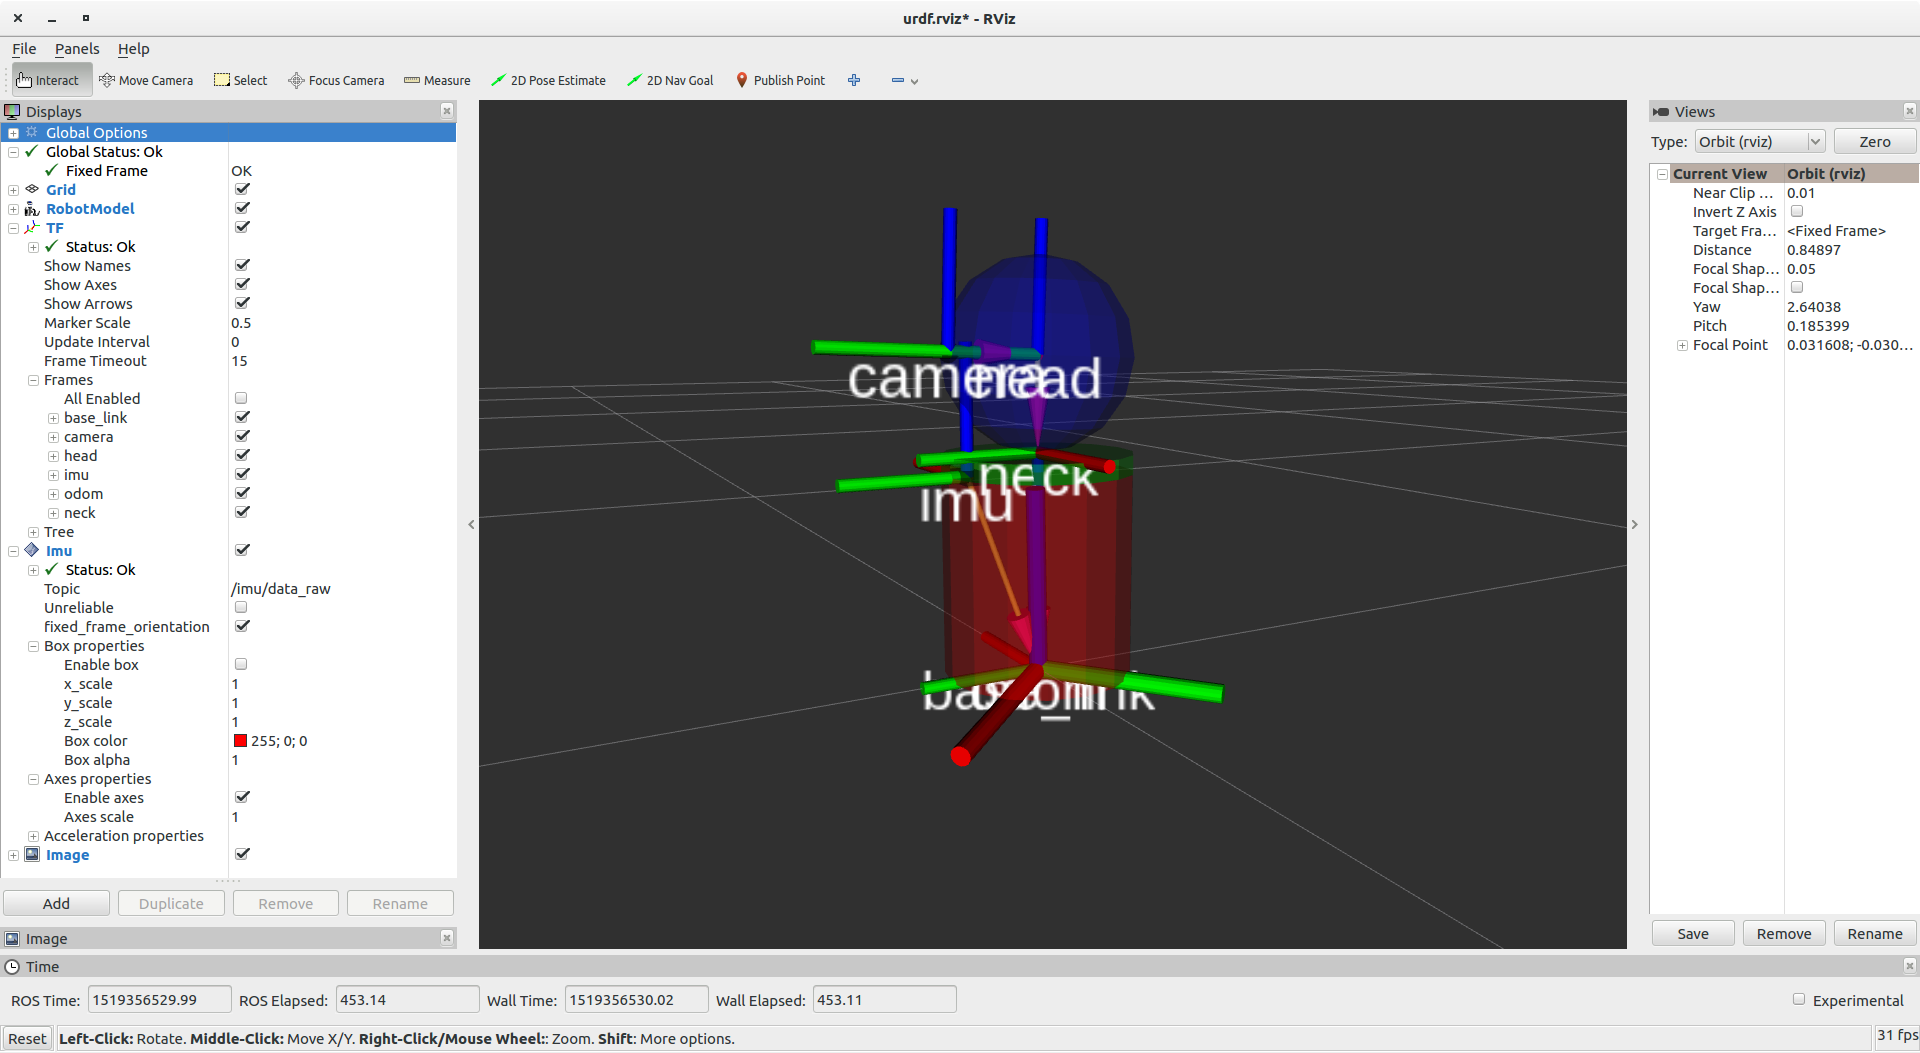1920x1053 pixels.
Task: Close the Image panel
Action: [447, 938]
